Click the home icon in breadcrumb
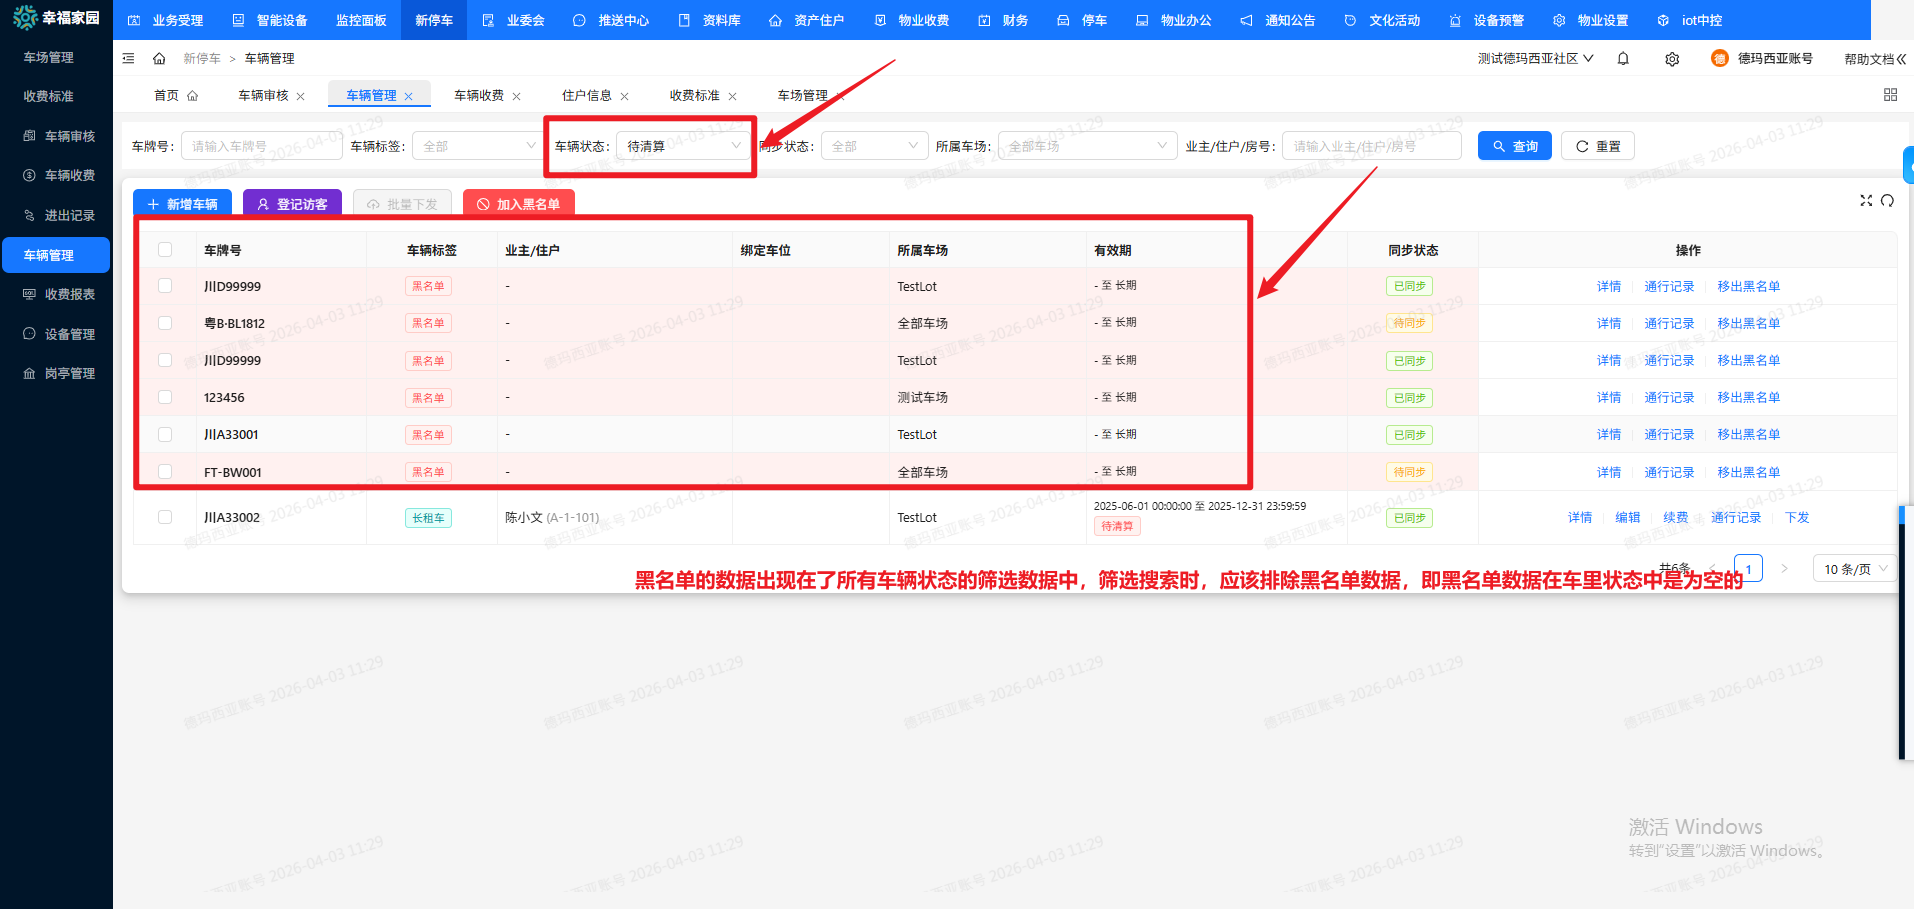This screenshot has height=909, width=1914. (159, 59)
